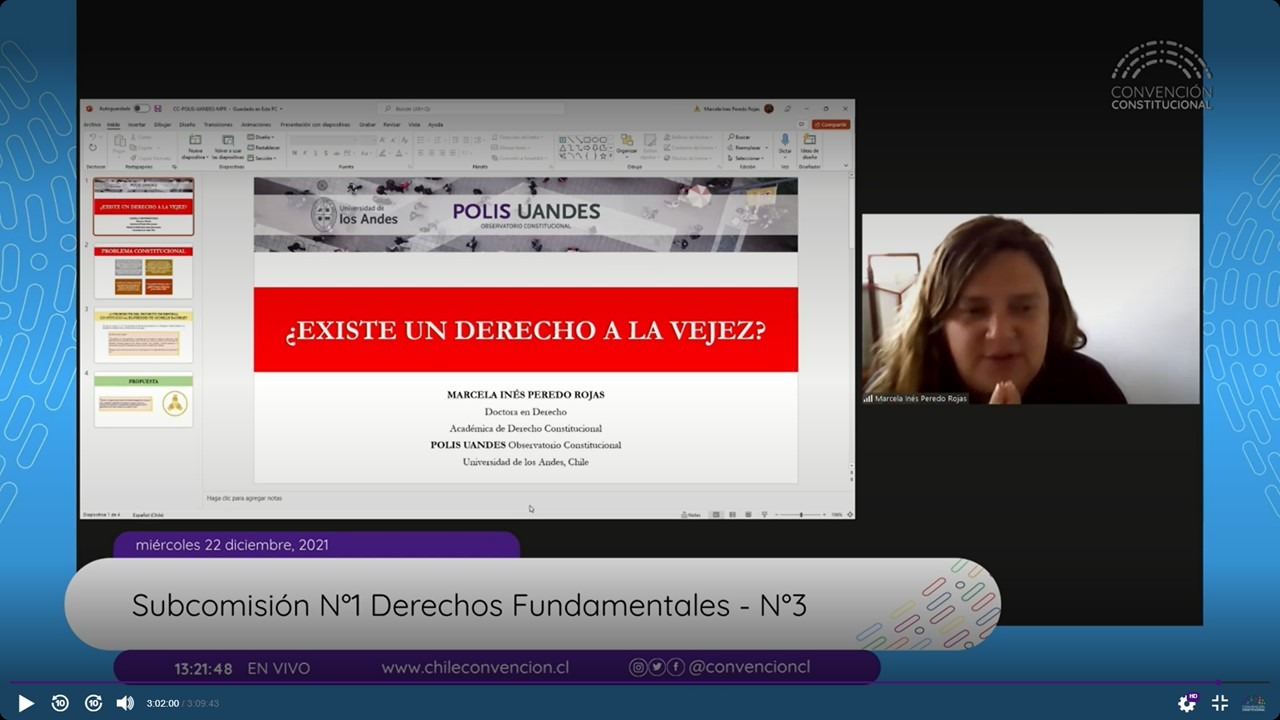Play the video

pos(26,703)
